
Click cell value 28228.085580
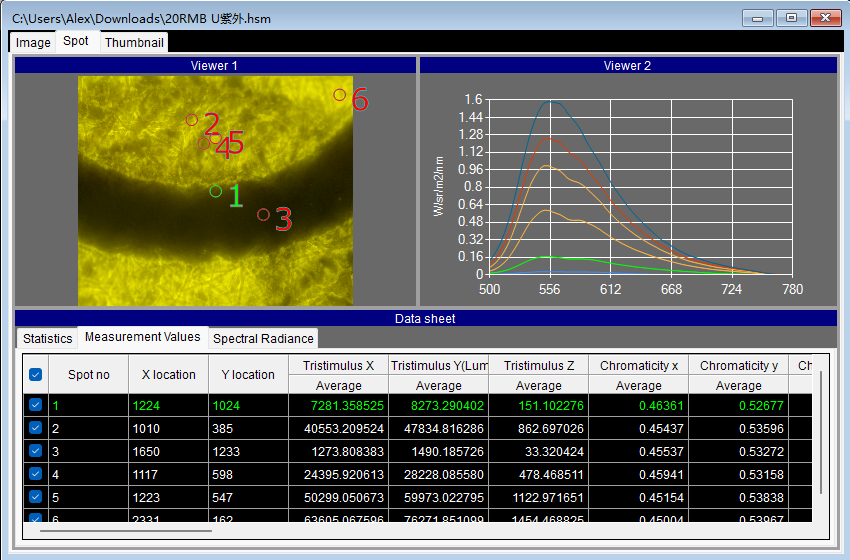(444, 475)
